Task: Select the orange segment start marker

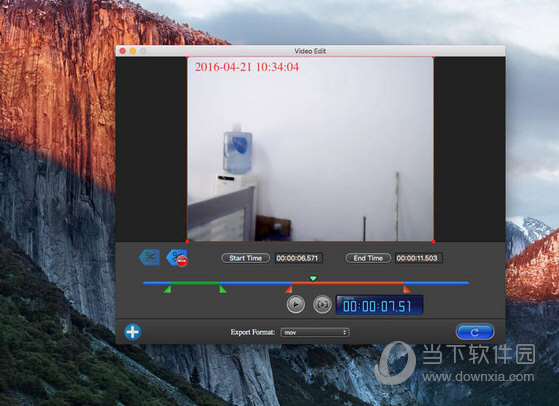Action: click(289, 289)
